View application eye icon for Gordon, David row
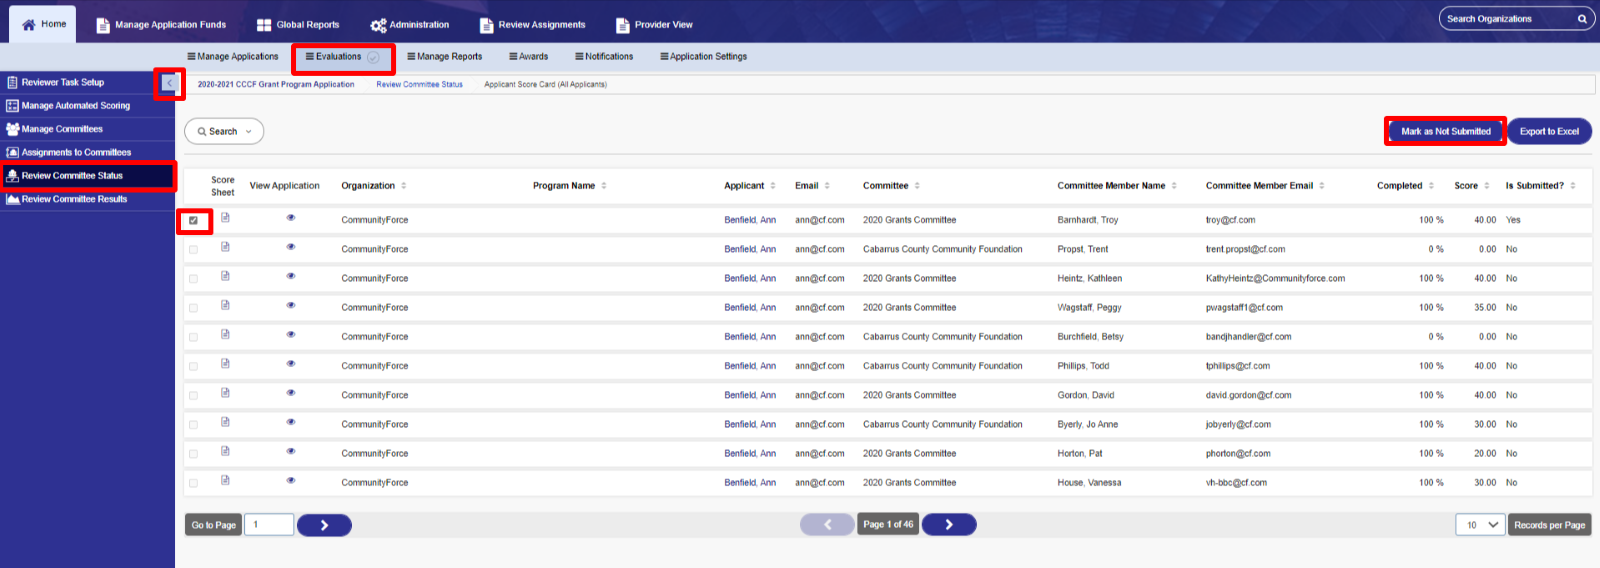The width and height of the screenshot is (1600, 568). [291, 392]
